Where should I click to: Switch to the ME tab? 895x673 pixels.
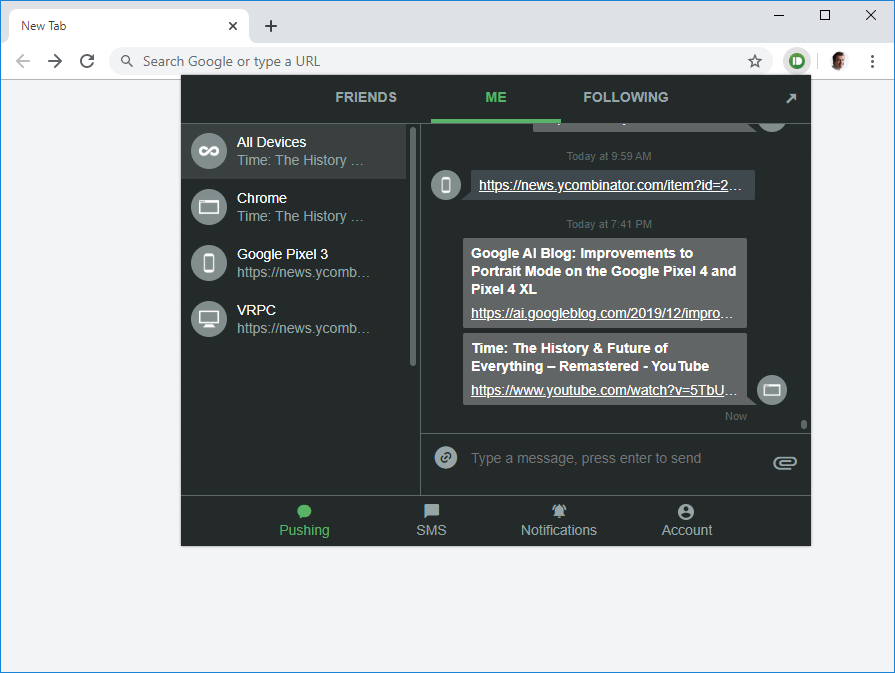[495, 98]
